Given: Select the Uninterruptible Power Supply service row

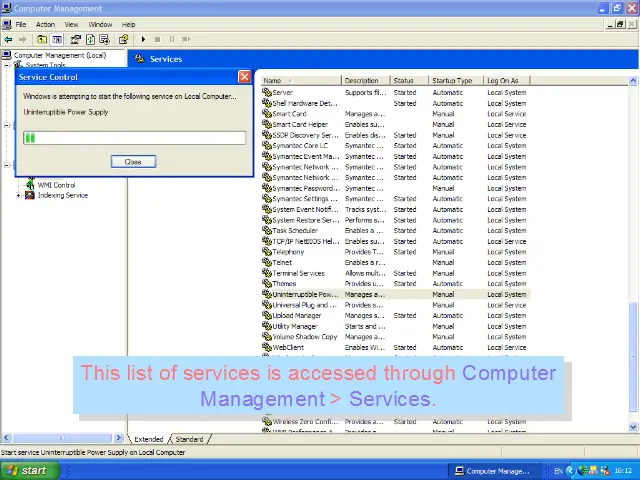Looking at the screenshot, I should coord(395,294).
